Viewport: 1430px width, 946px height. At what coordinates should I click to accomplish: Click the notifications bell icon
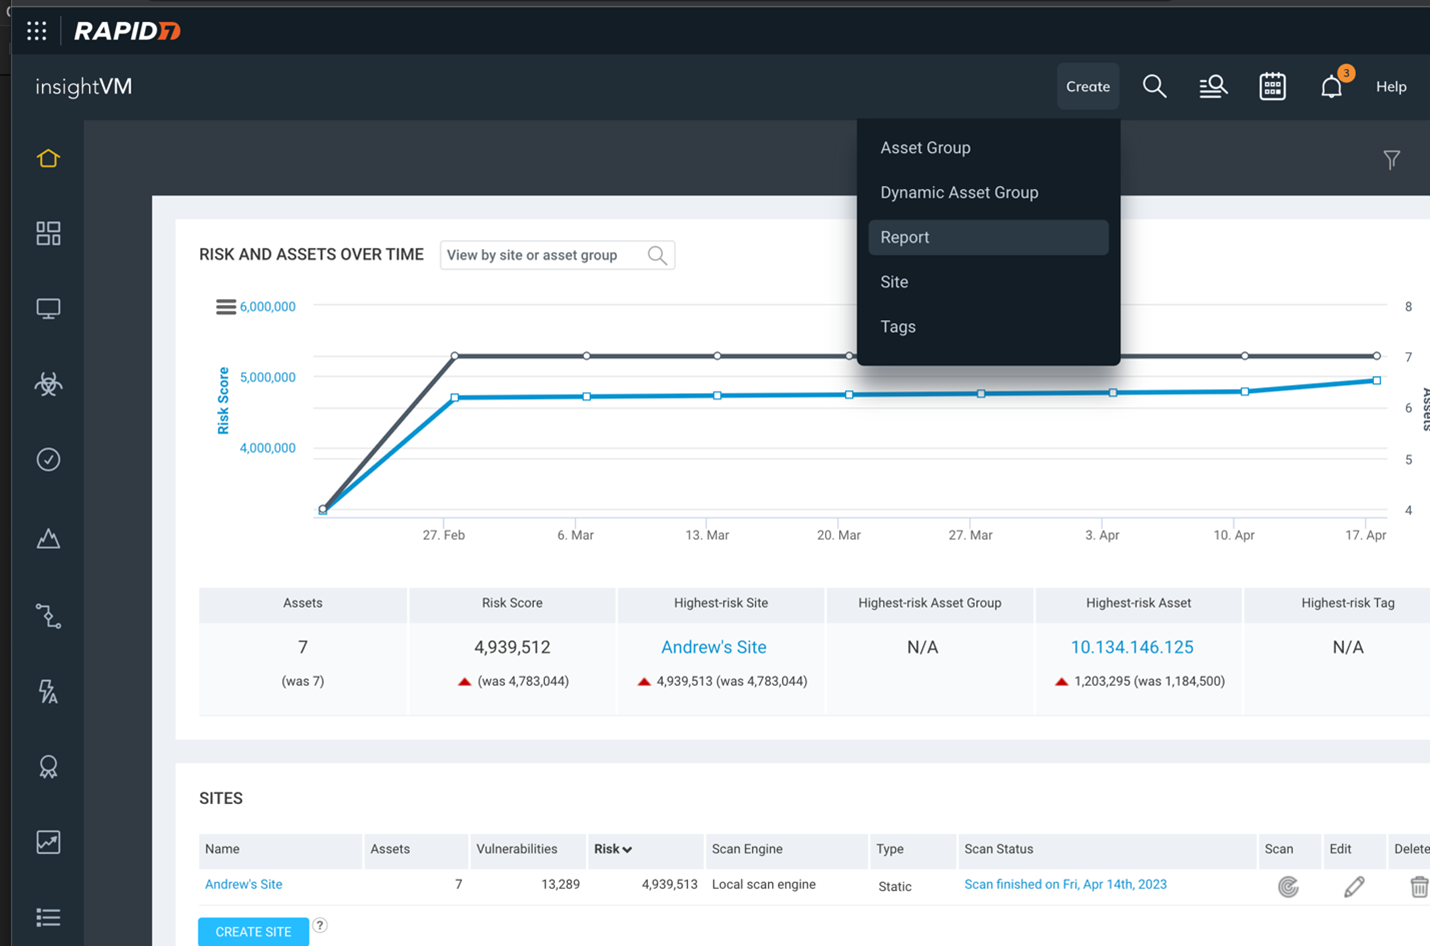(1331, 87)
